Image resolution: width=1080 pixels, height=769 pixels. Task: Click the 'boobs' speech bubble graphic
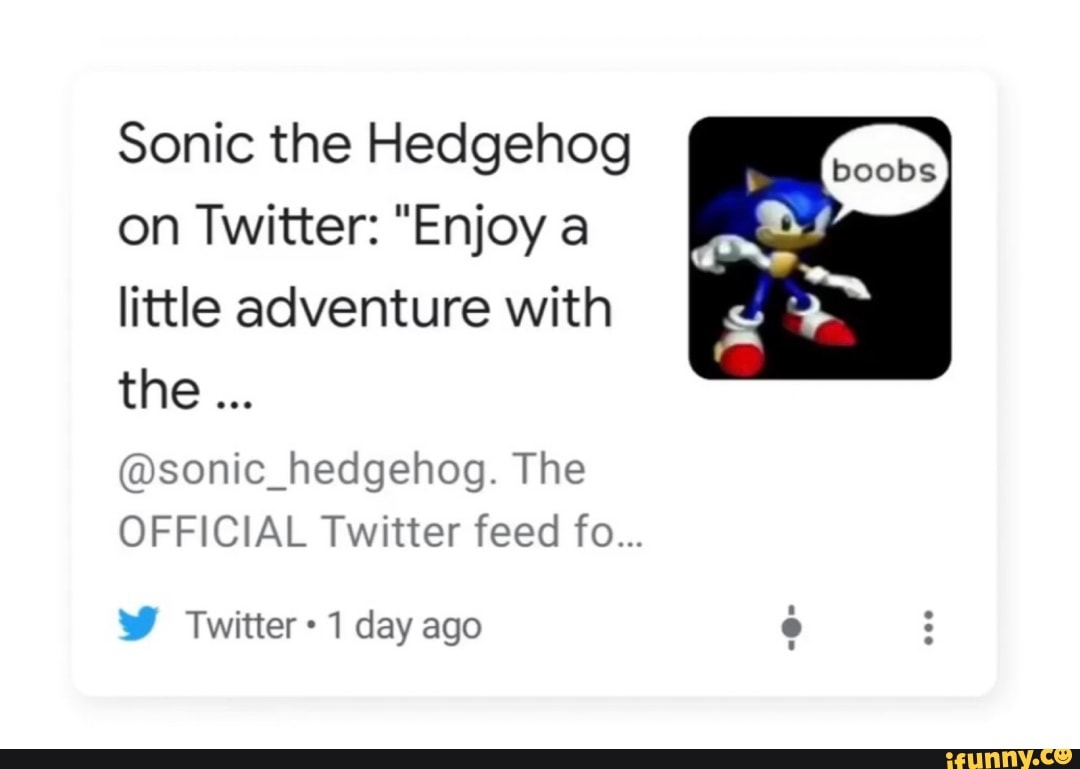(x=884, y=168)
